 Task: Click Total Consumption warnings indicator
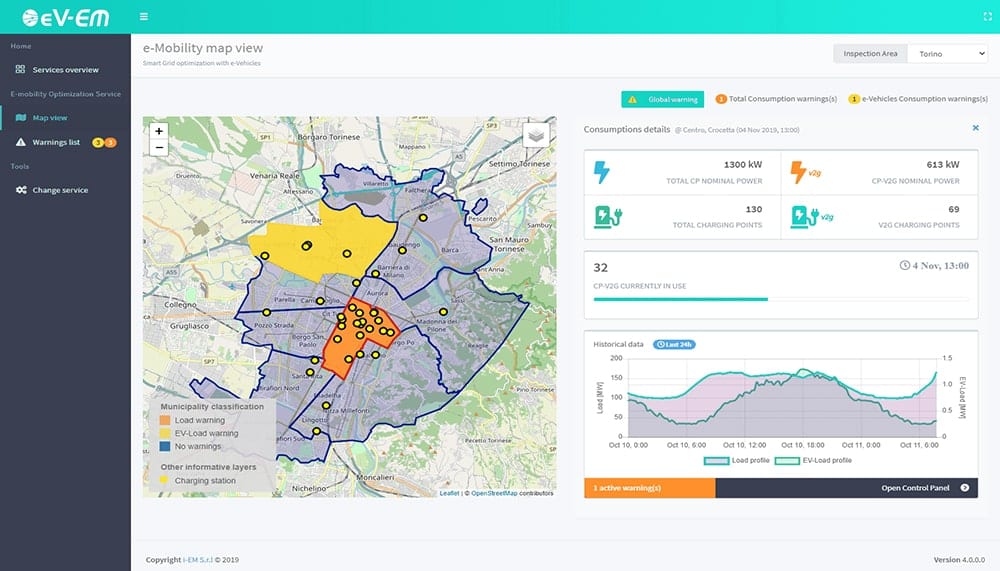pos(776,99)
